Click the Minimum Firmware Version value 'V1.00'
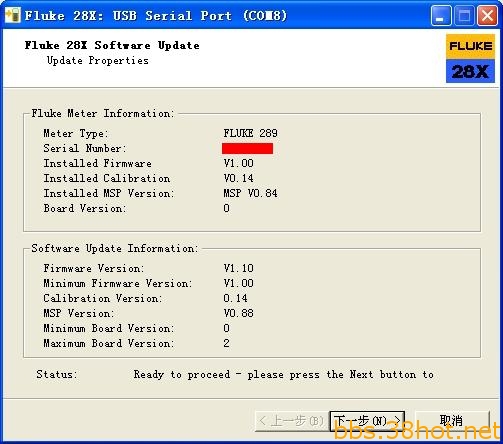503x444 pixels. click(x=238, y=283)
